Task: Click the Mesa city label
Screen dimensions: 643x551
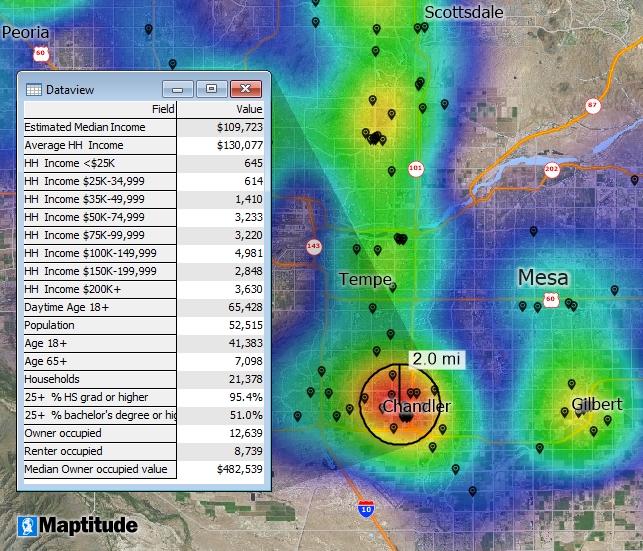Action: pos(543,278)
